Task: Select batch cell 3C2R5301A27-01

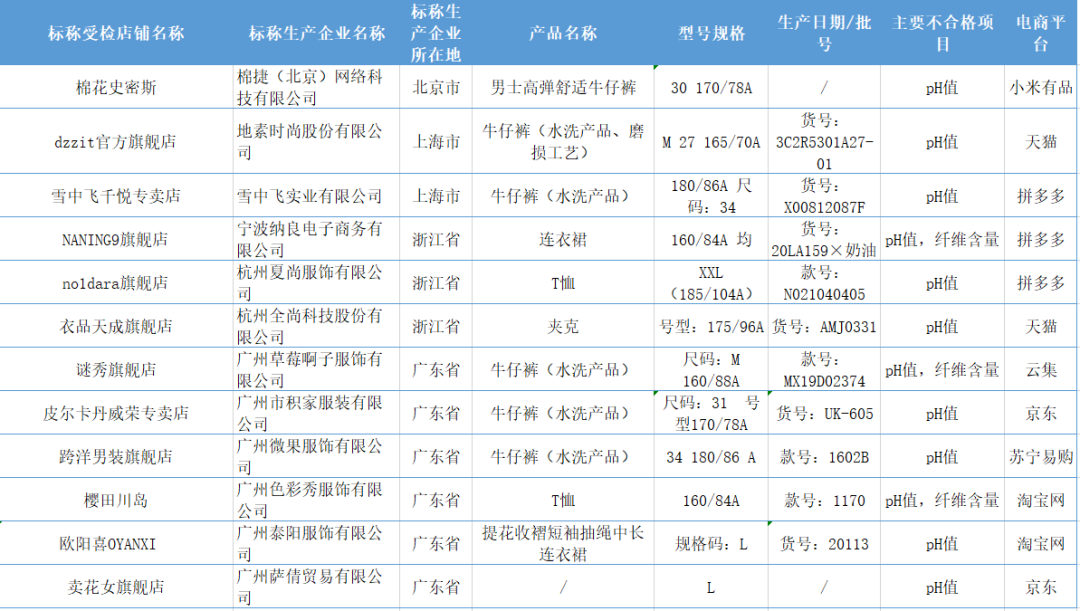Action: [x=824, y=142]
